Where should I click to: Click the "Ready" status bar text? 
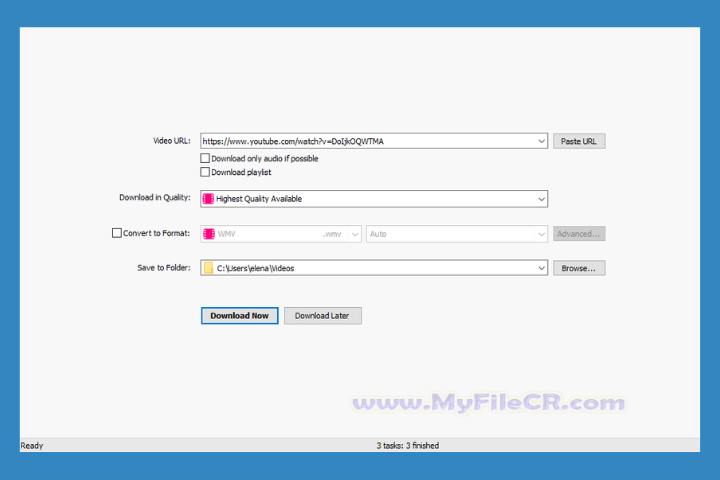(x=32, y=446)
